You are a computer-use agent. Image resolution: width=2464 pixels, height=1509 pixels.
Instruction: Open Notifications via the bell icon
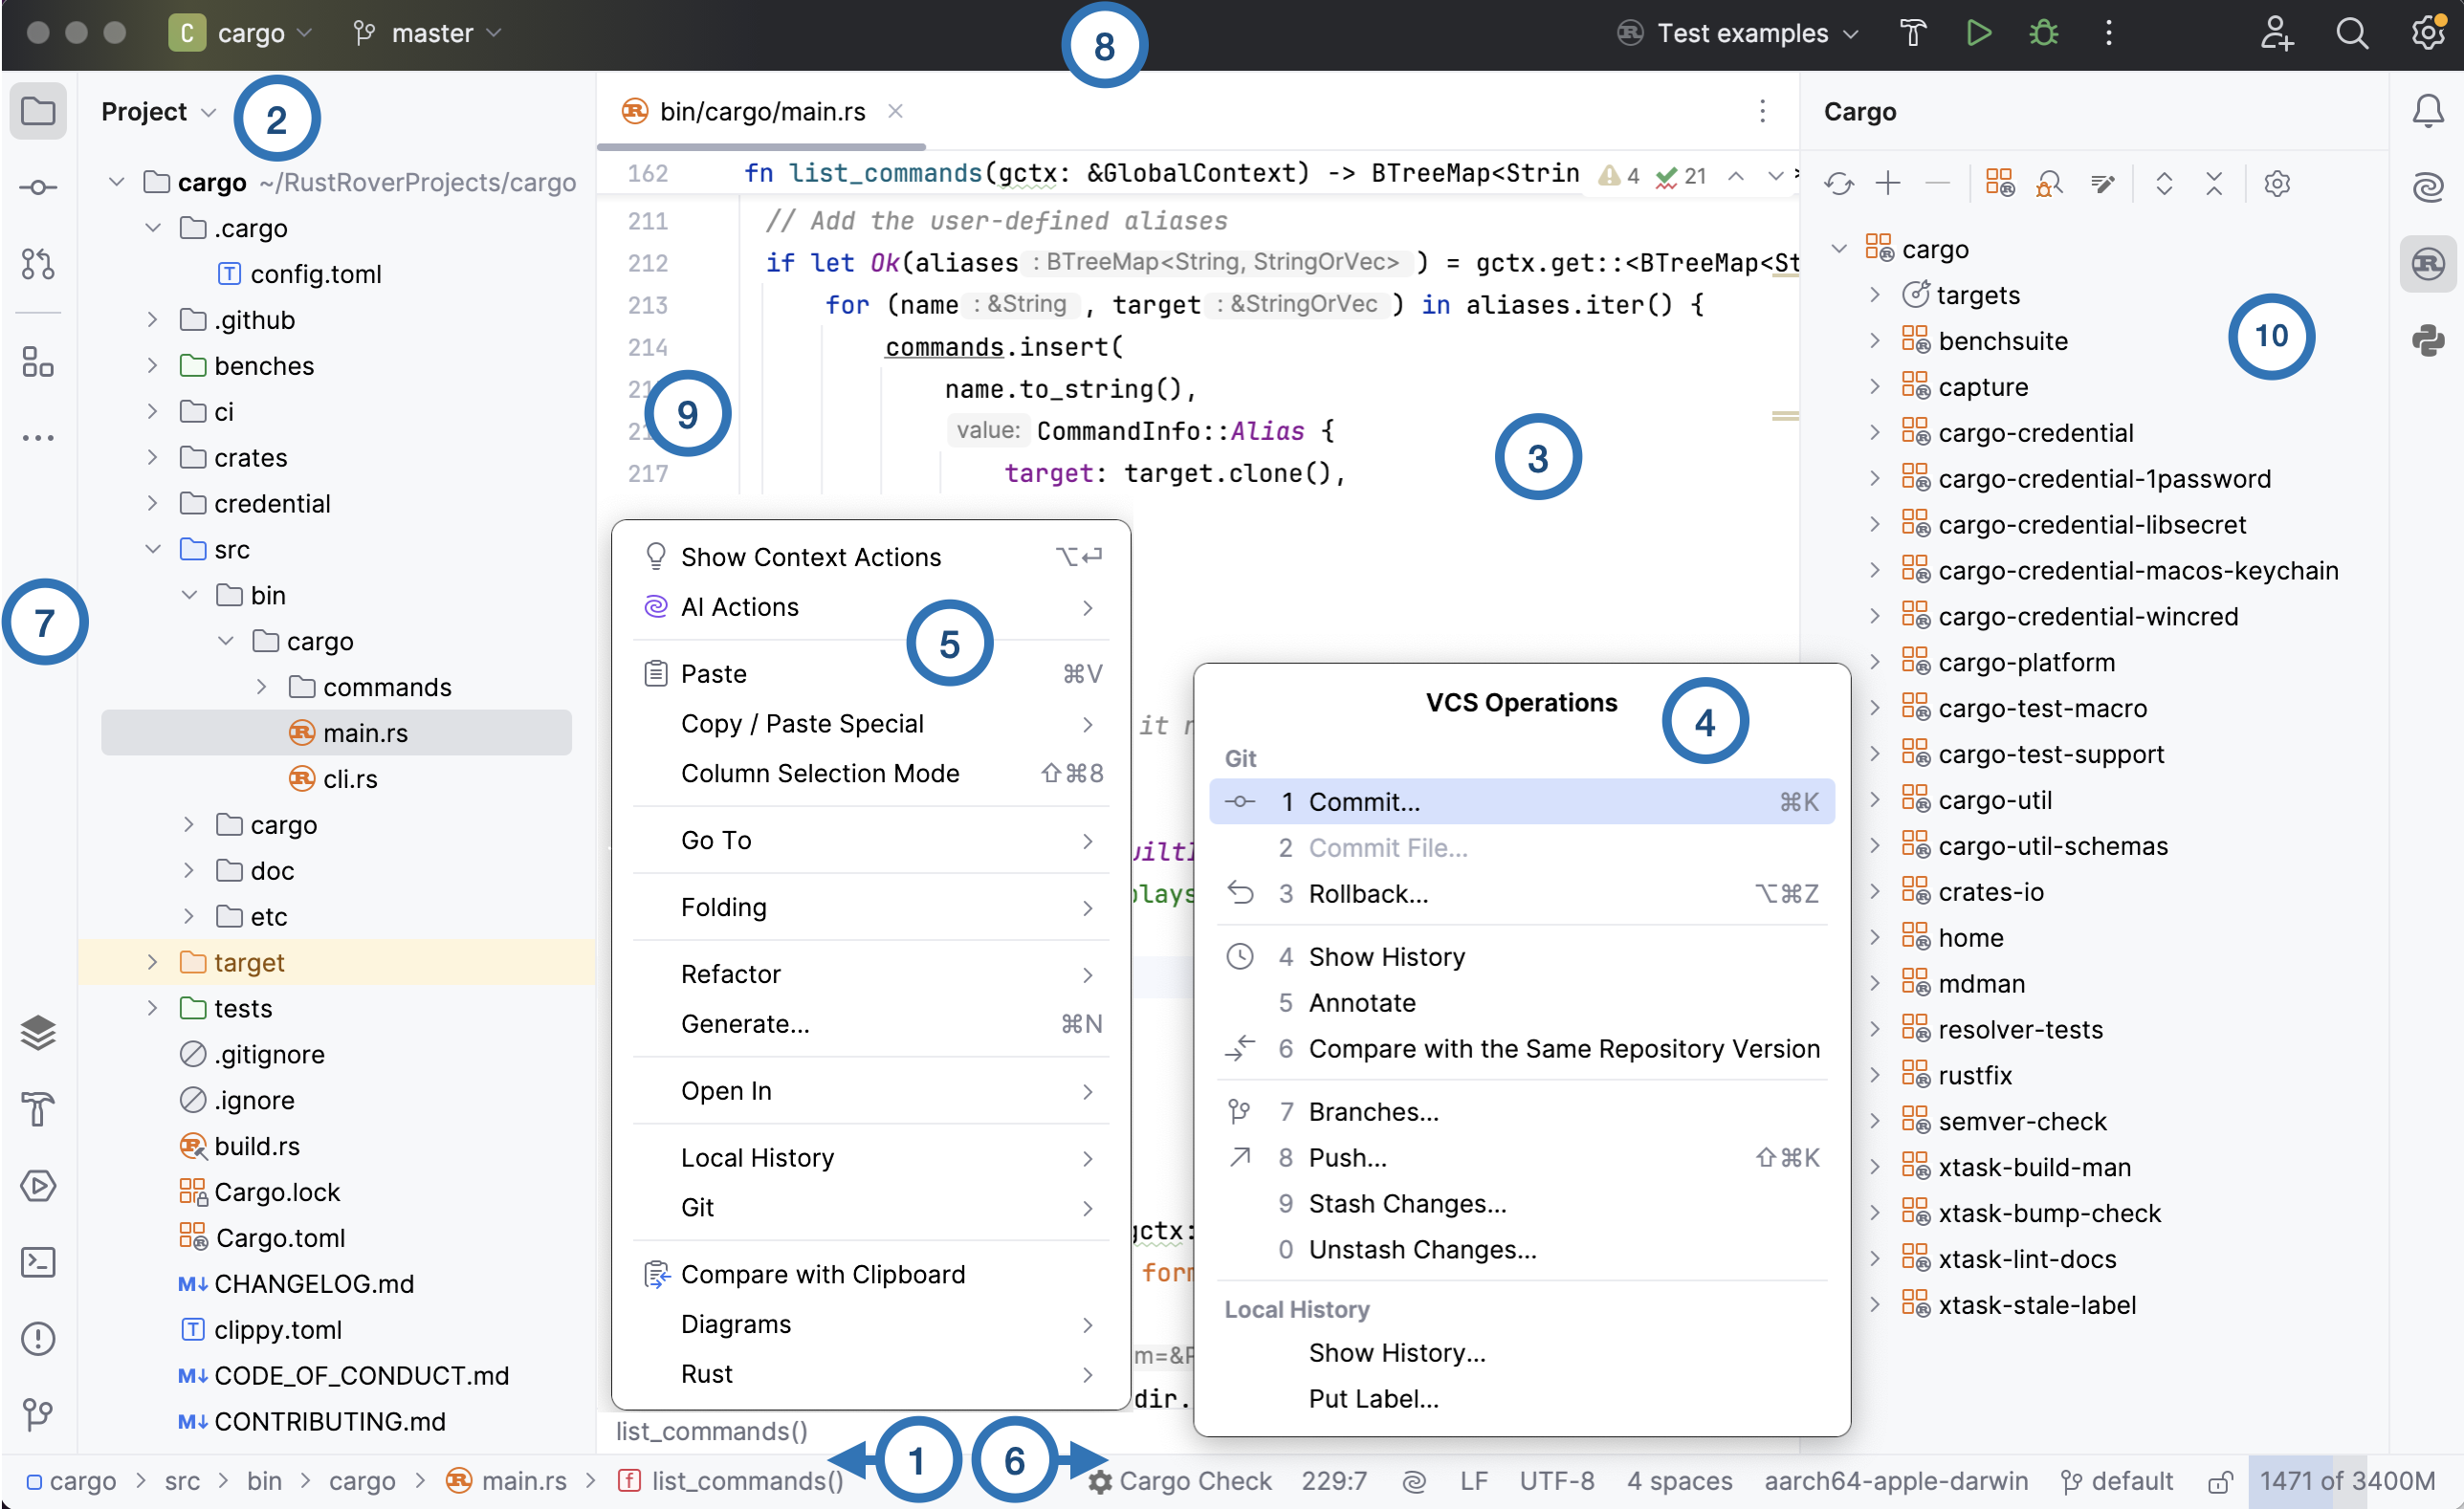click(x=2428, y=110)
